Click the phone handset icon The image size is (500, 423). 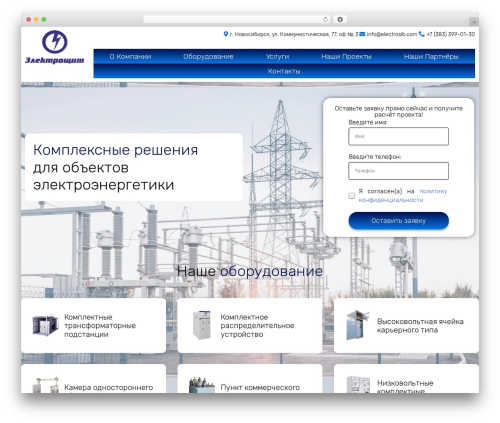[x=422, y=34]
